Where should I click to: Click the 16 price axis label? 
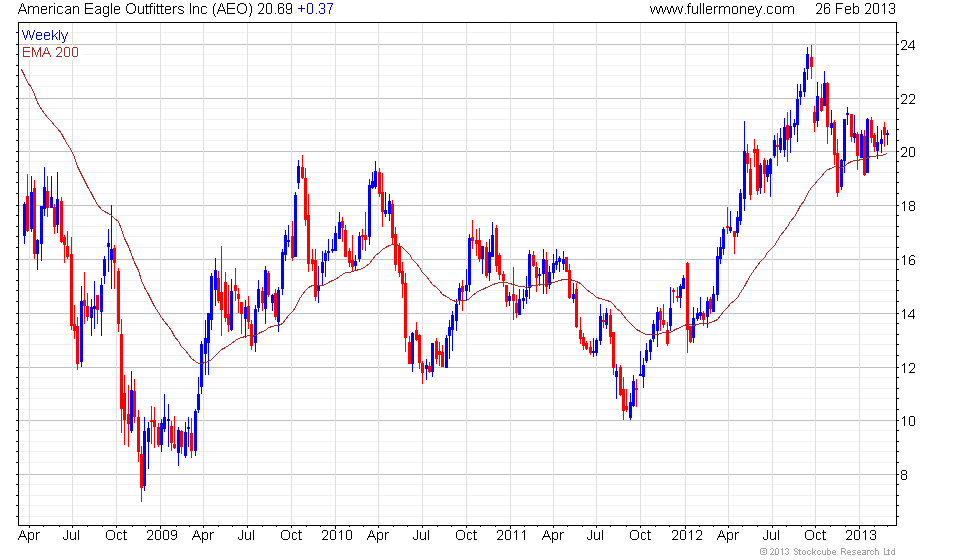tap(908, 260)
